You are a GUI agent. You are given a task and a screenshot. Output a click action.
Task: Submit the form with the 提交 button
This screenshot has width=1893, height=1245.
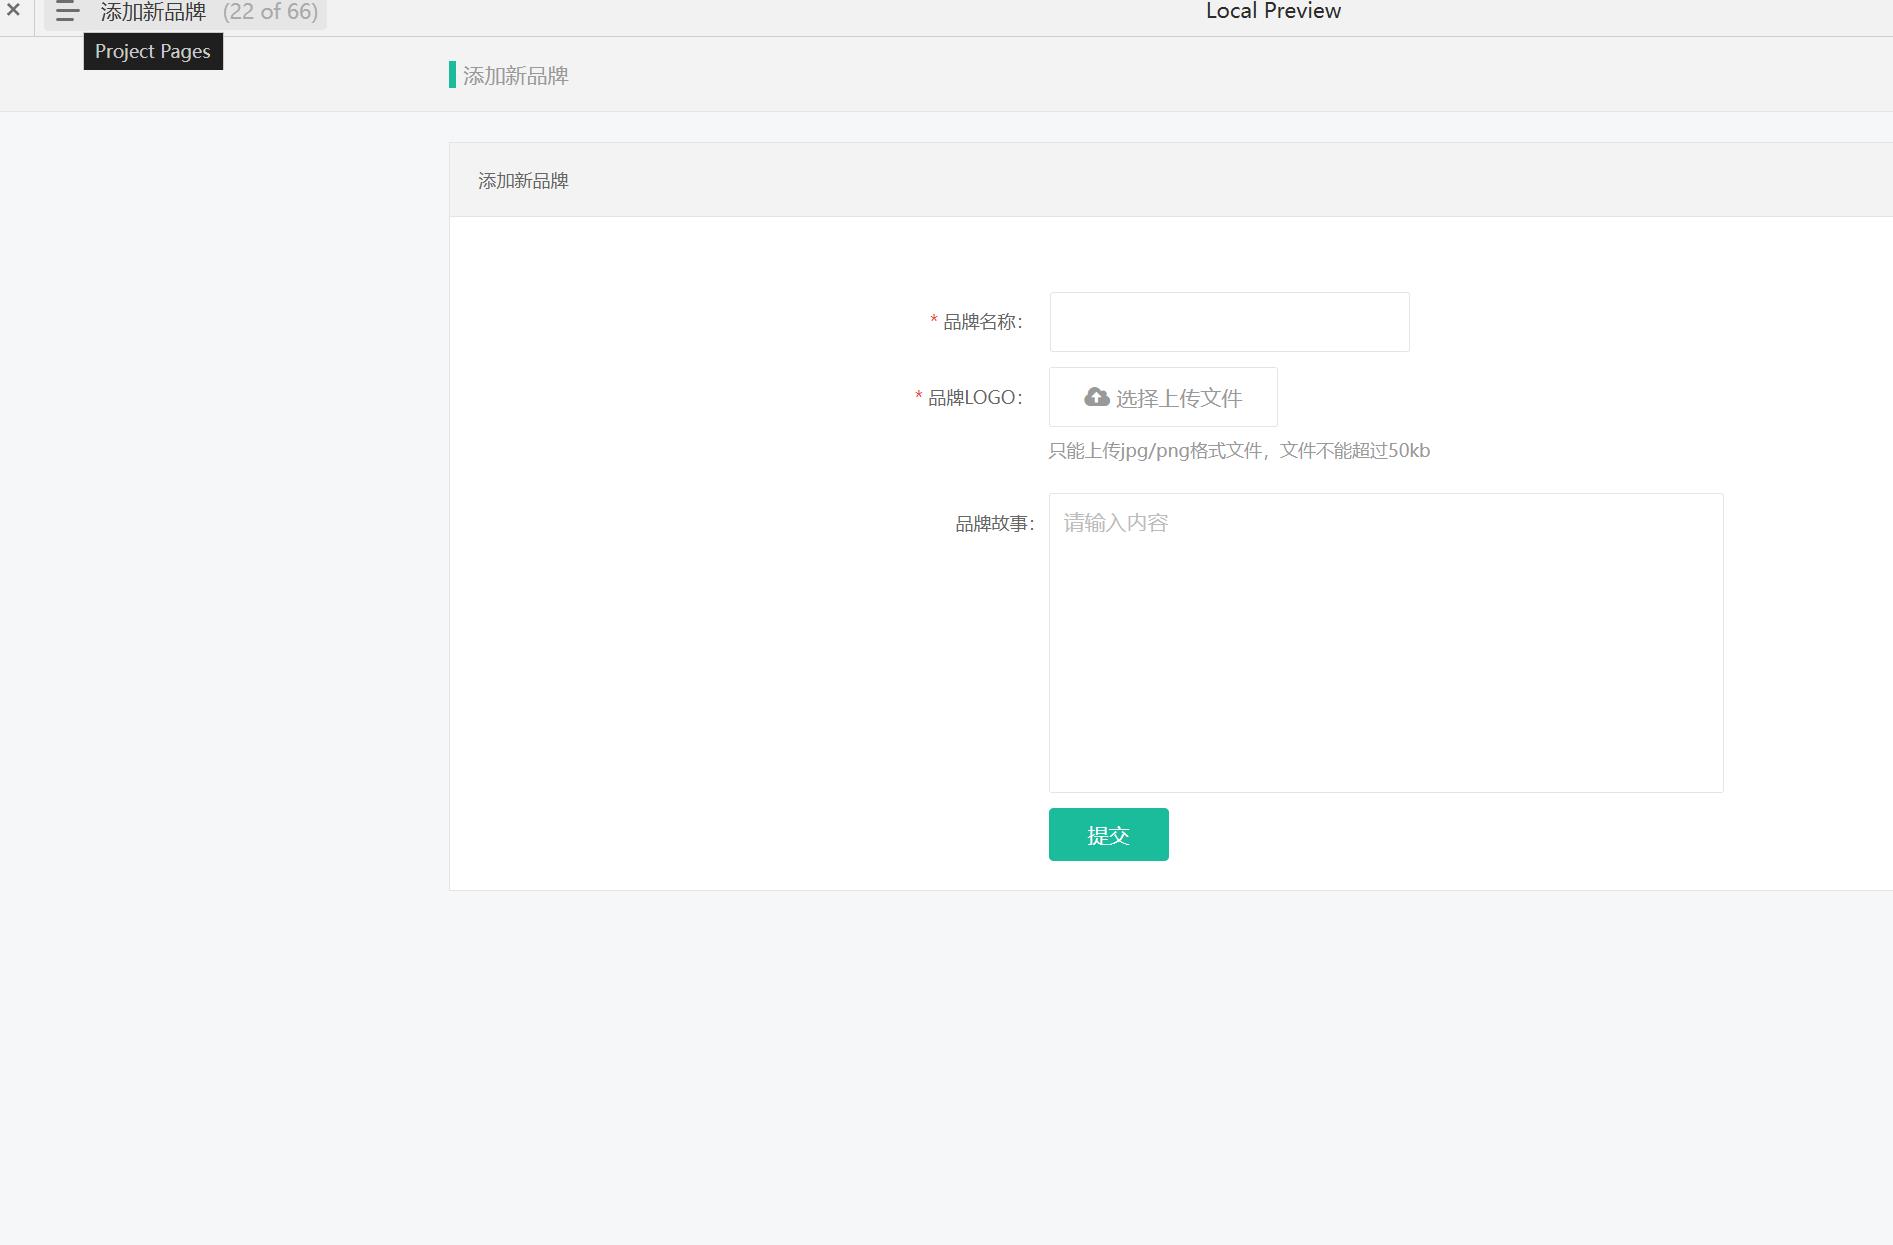tap(1109, 834)
